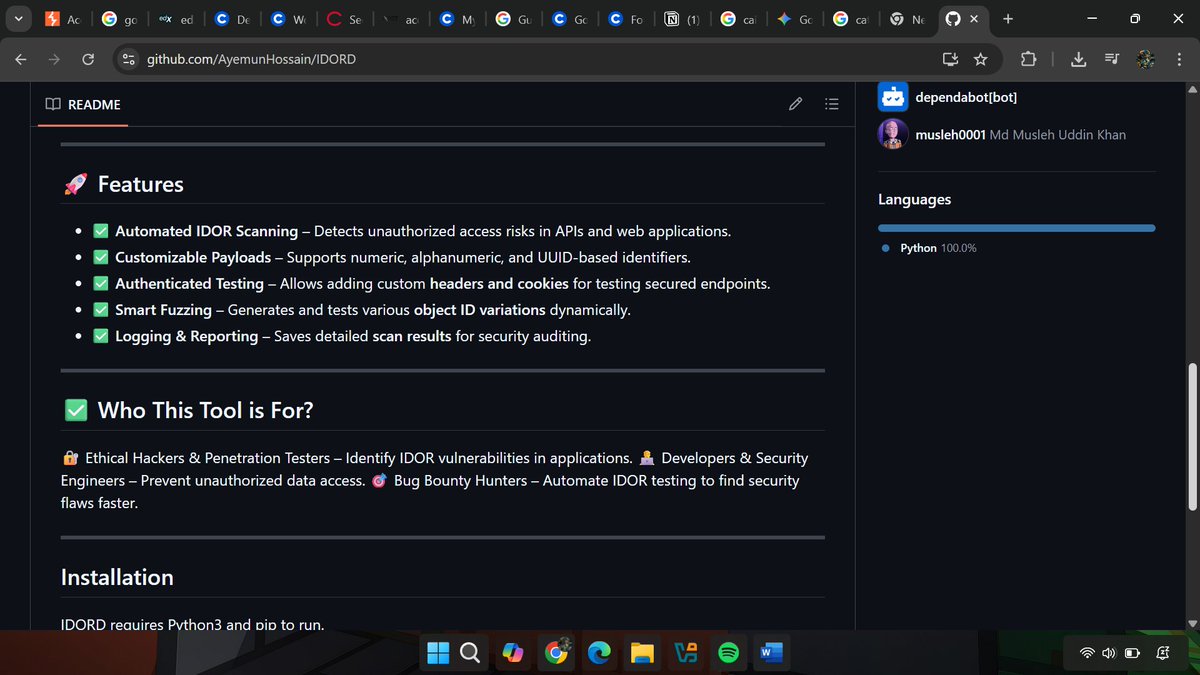Open Chrome downloads from the toolbar

point(1078,59)
